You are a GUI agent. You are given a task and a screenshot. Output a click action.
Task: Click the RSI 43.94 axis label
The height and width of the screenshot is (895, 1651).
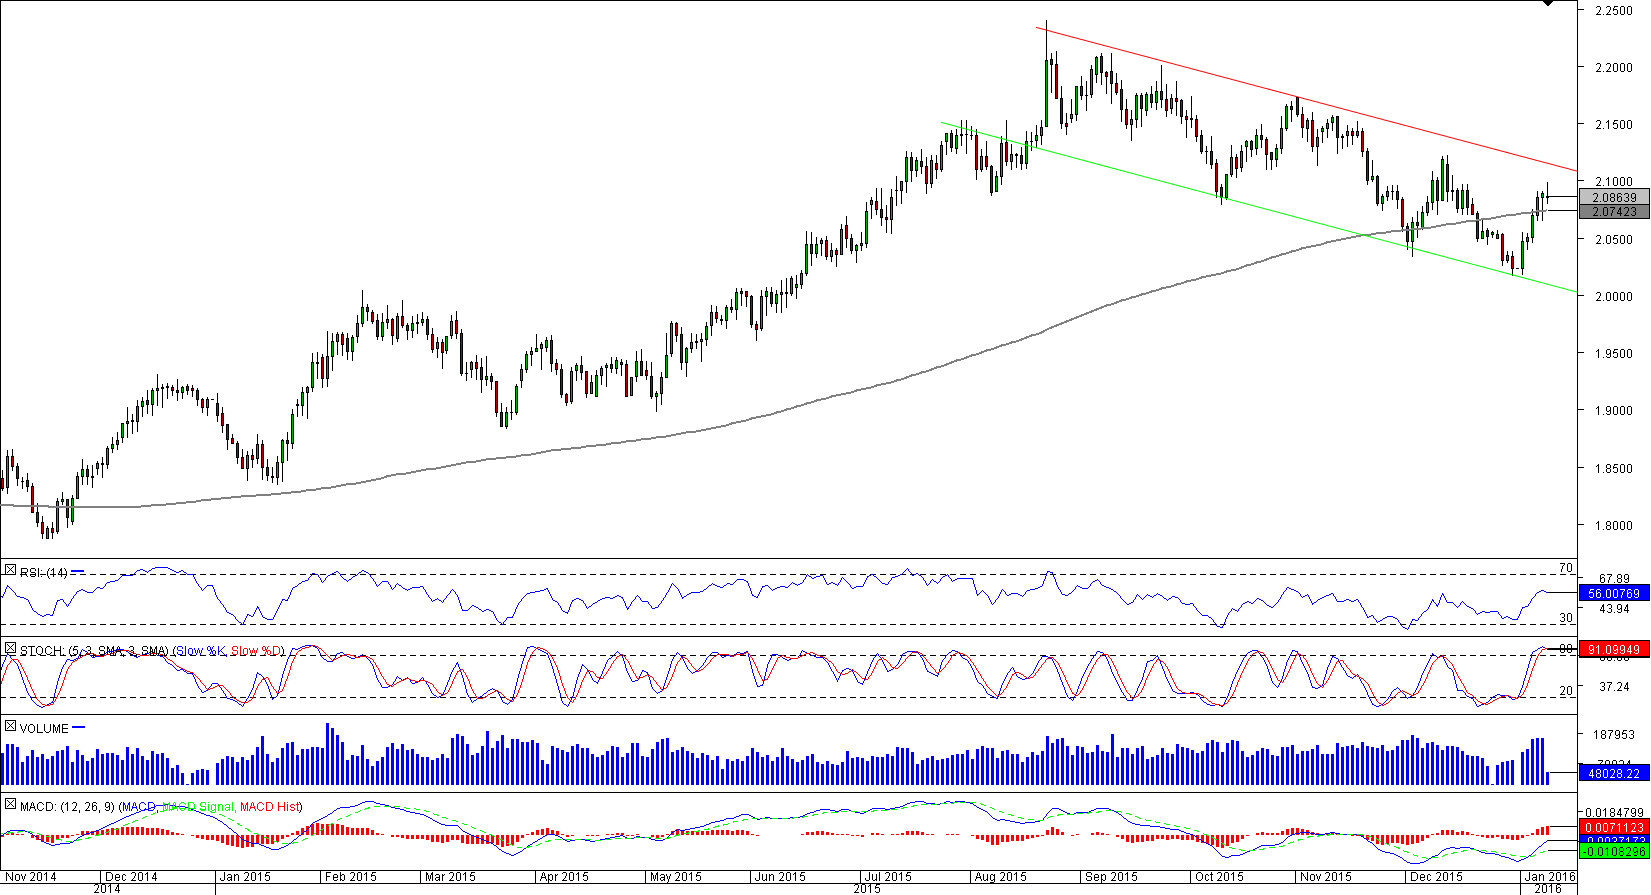(1614, 609)
